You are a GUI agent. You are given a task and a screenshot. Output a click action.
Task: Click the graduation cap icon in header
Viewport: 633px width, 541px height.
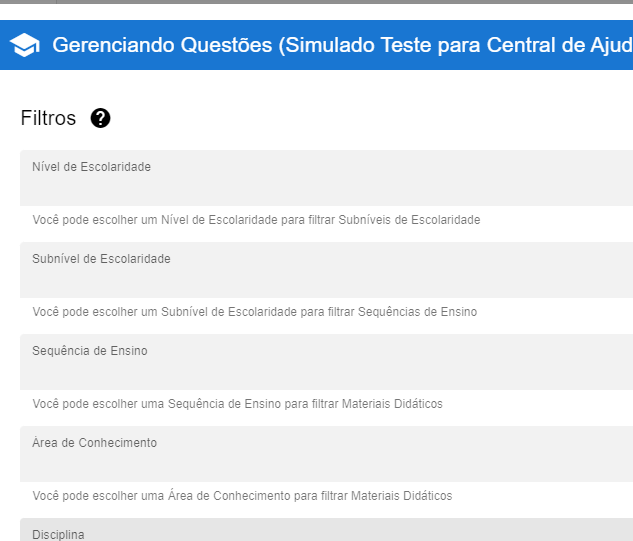tap(25, 46)
